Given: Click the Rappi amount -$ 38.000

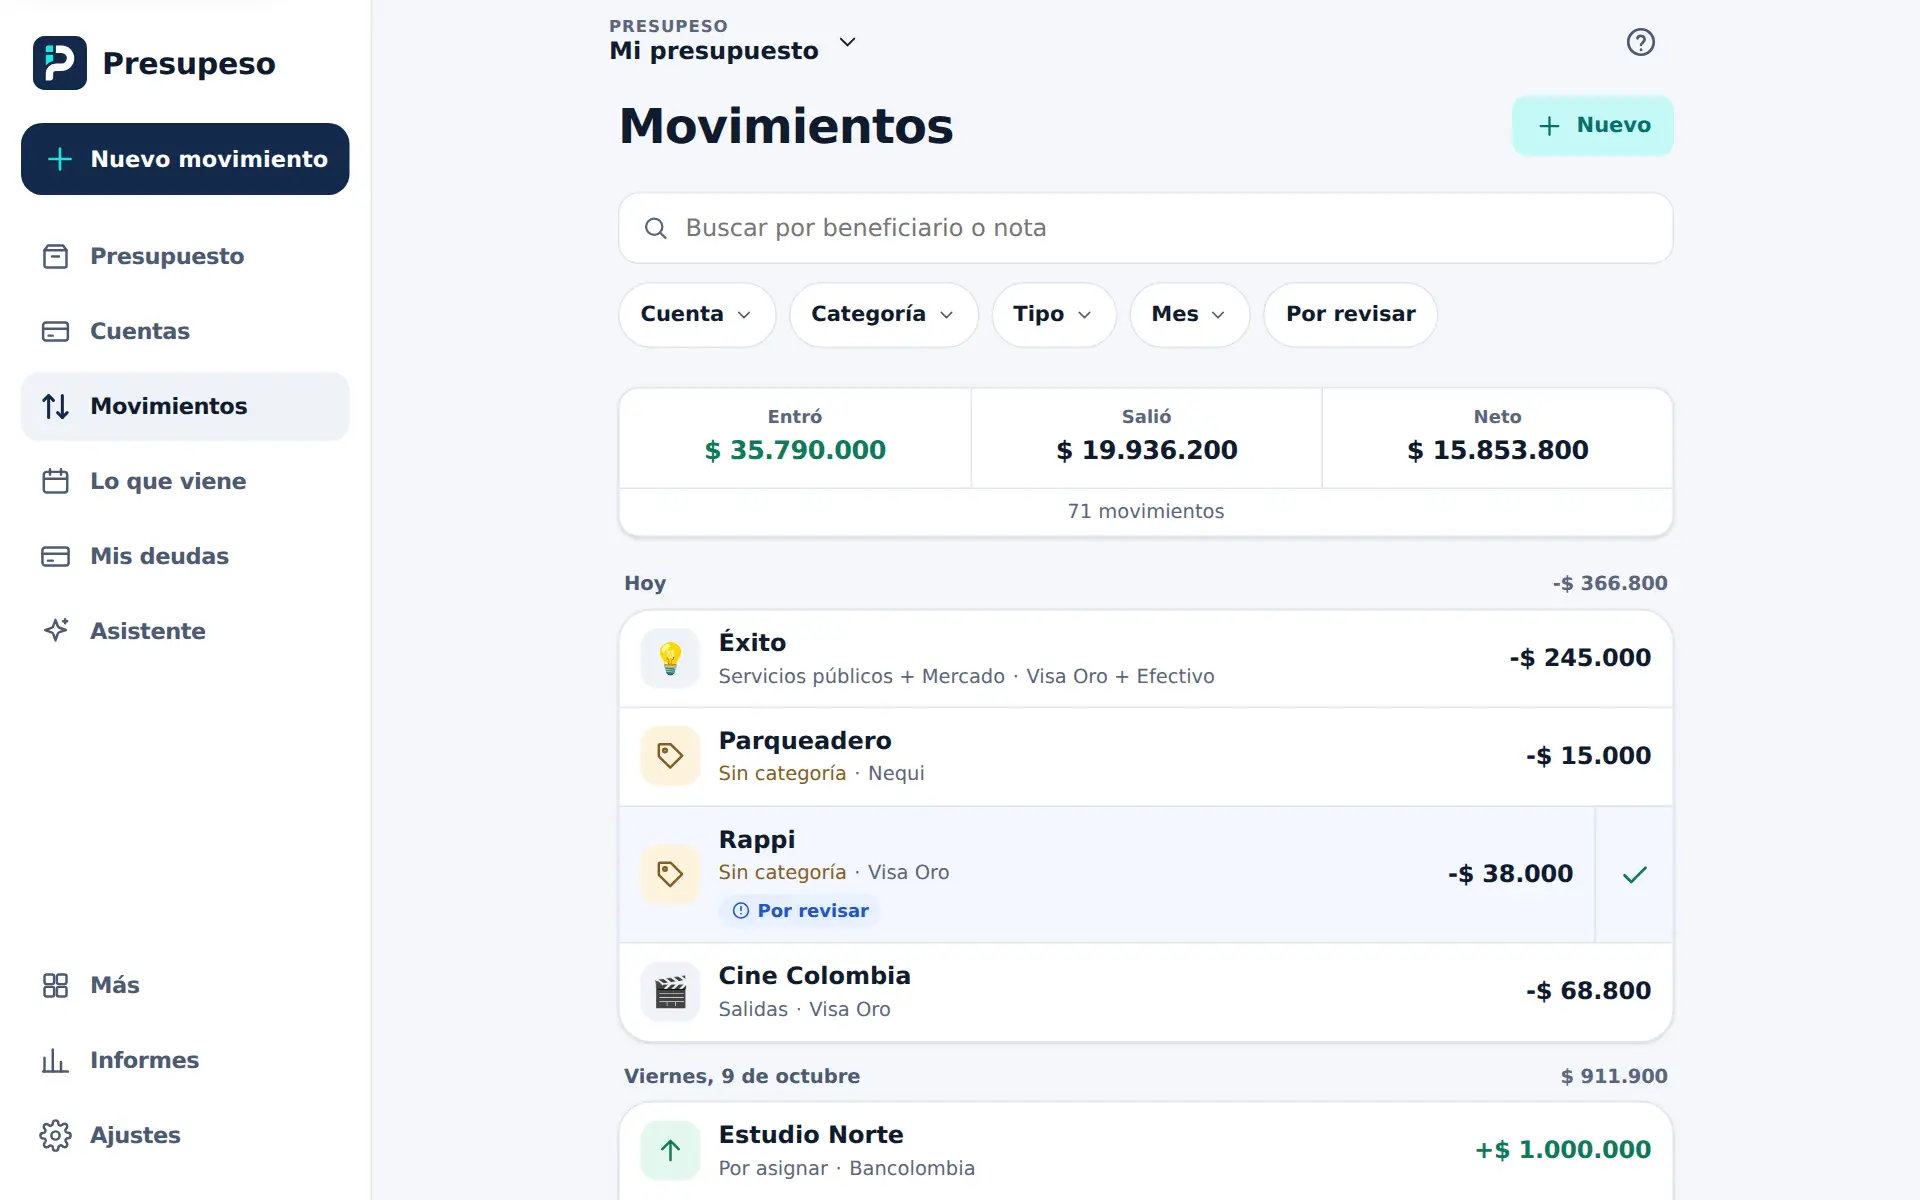Looking at the screenshot, I should 1510,874.
